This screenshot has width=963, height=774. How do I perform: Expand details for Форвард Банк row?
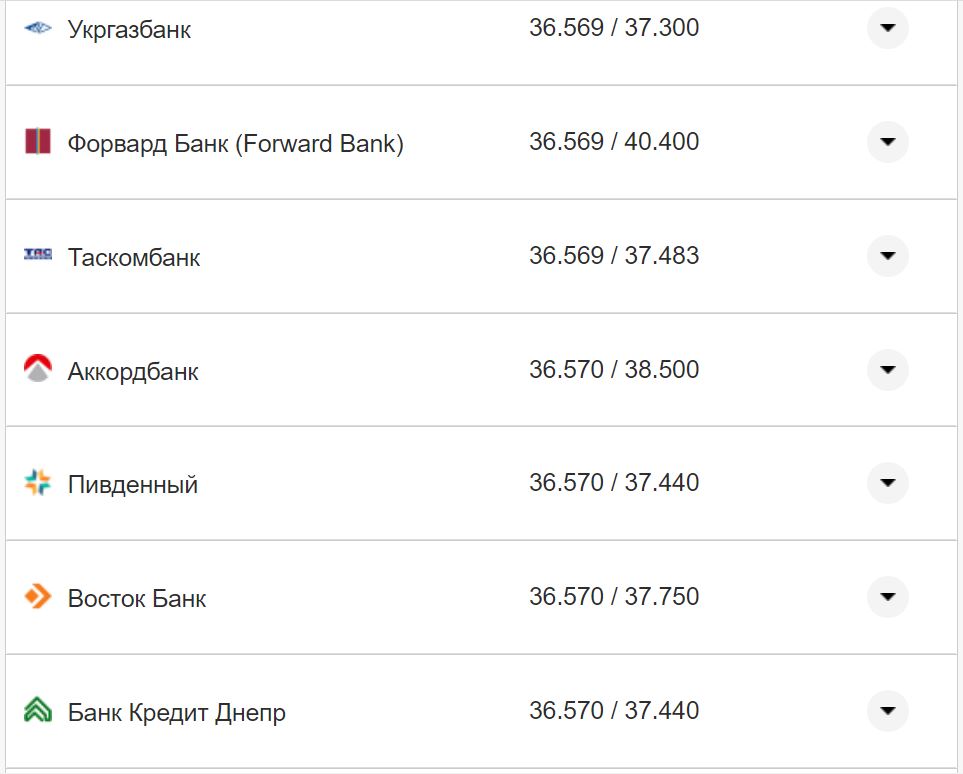[x=887, y=142]
